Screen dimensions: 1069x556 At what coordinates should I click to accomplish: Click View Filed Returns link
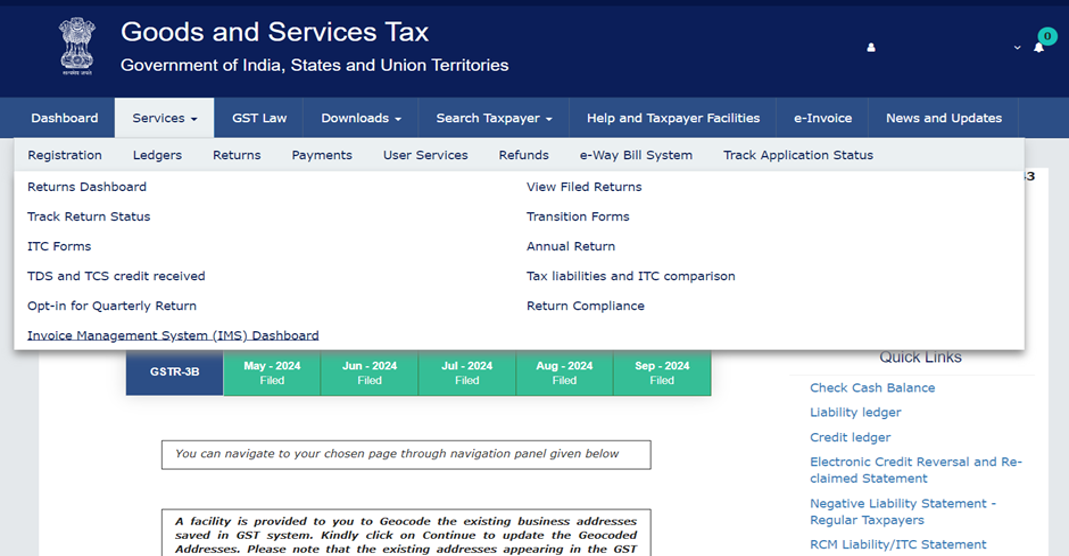(x=584, y=187)
